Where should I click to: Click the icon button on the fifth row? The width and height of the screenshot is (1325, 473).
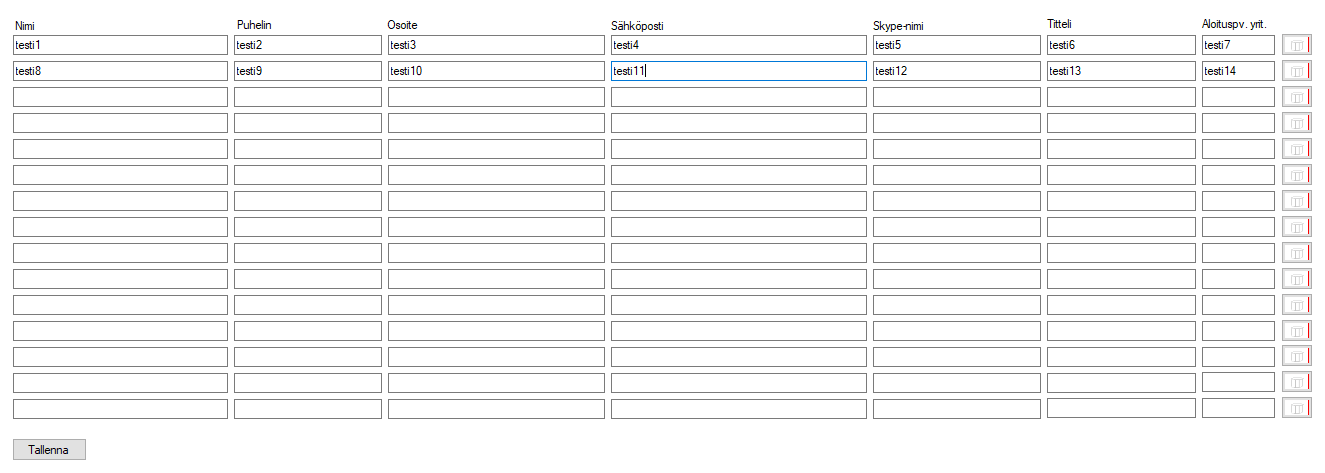tap(1296, 149)
